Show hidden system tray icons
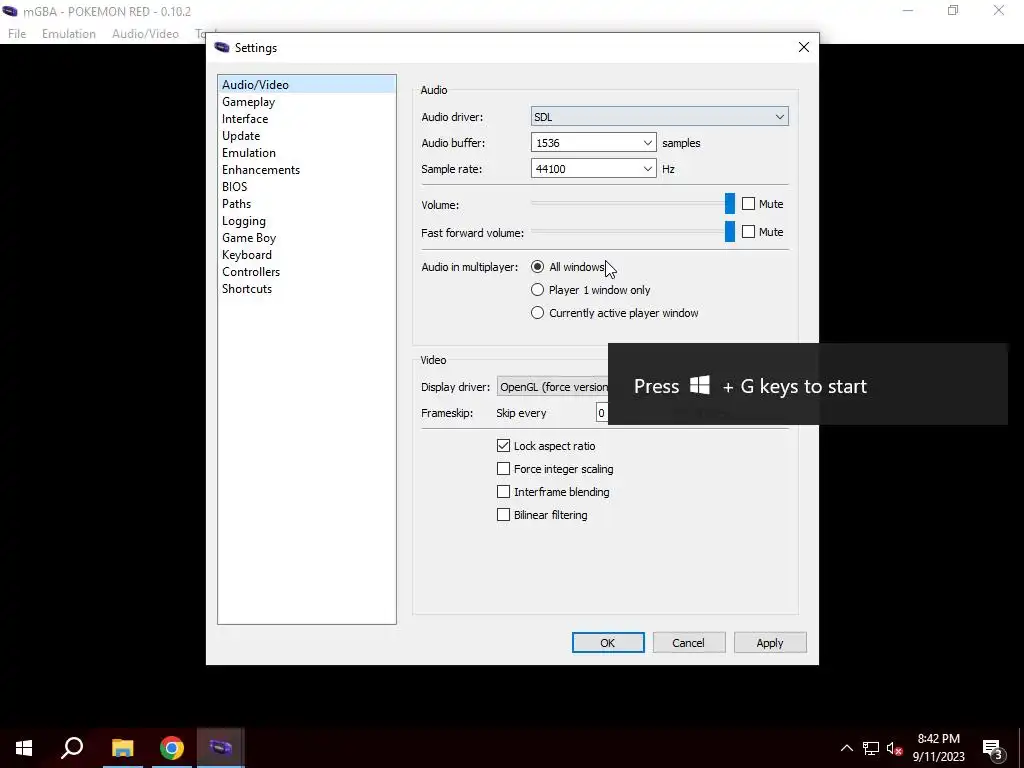Image resolution: width=1024 pixels, height=768 pixels. 846,748
